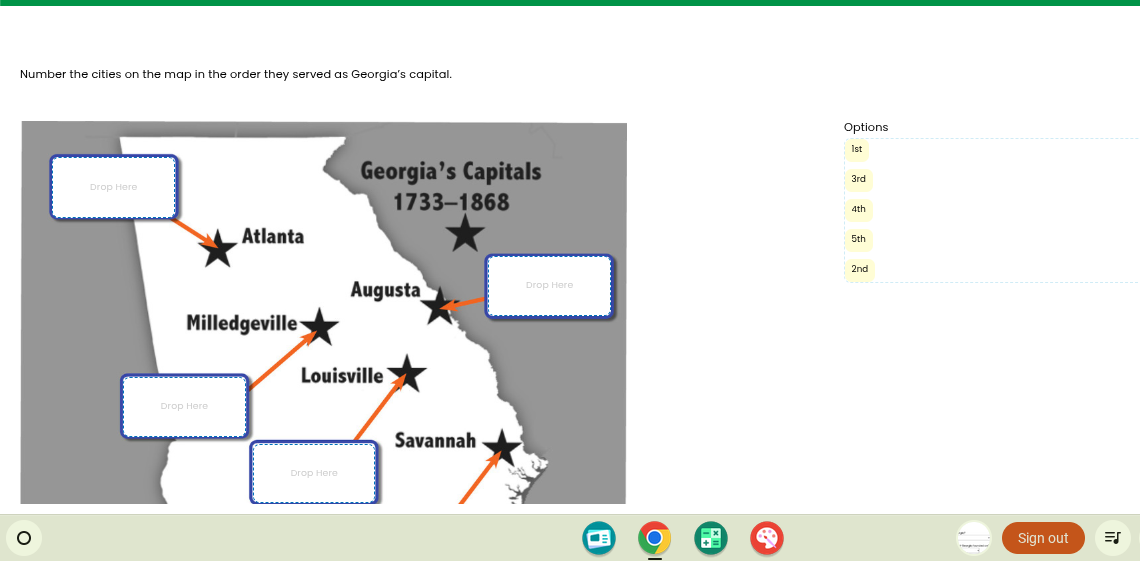1140x561 pixels.
Task: Click the drop box pointing to Atlanta
Action: tap(113, 187)
